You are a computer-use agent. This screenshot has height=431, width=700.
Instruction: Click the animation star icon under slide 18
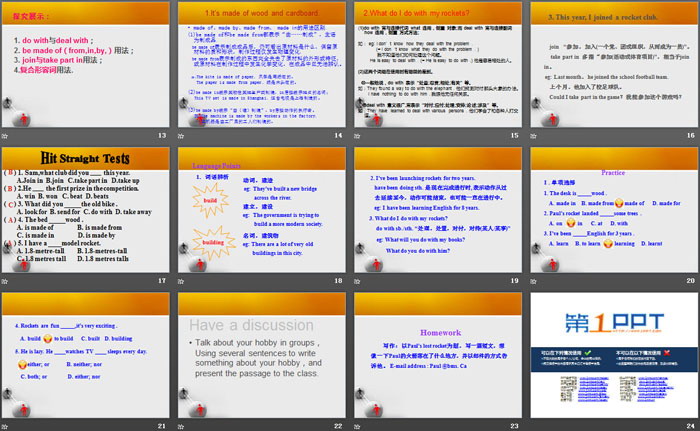click(x=183, y=281)
